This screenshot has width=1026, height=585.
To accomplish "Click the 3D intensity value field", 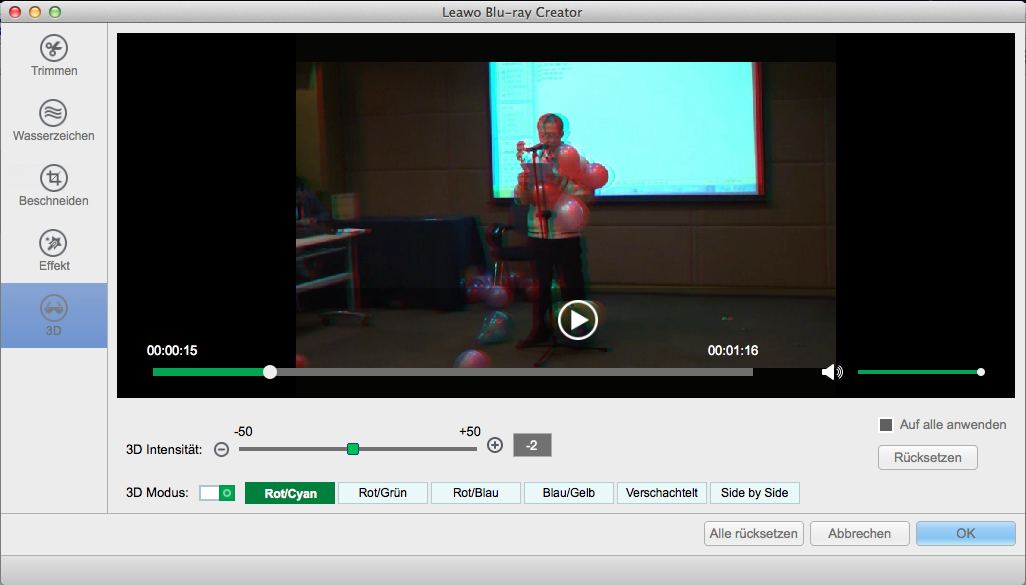I will click(x=532, y=445).
